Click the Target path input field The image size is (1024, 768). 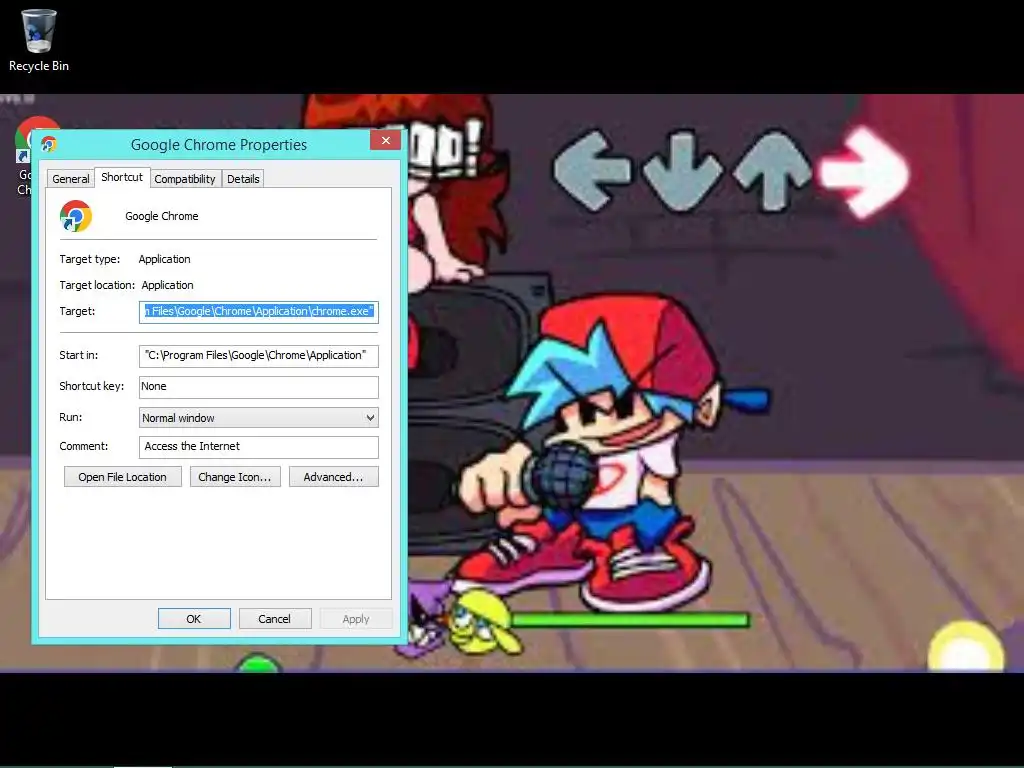pyautogui.click(x=259, y=312)
